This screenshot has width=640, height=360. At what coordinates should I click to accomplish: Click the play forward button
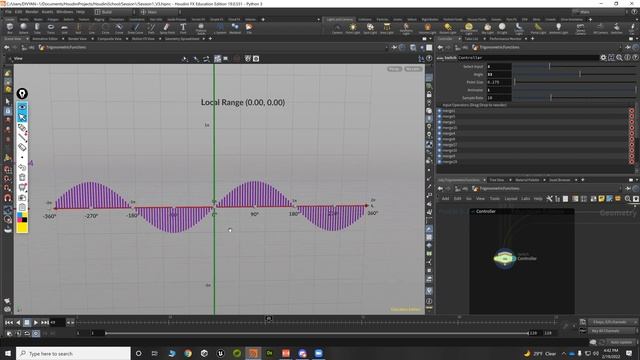pos(36,322)
